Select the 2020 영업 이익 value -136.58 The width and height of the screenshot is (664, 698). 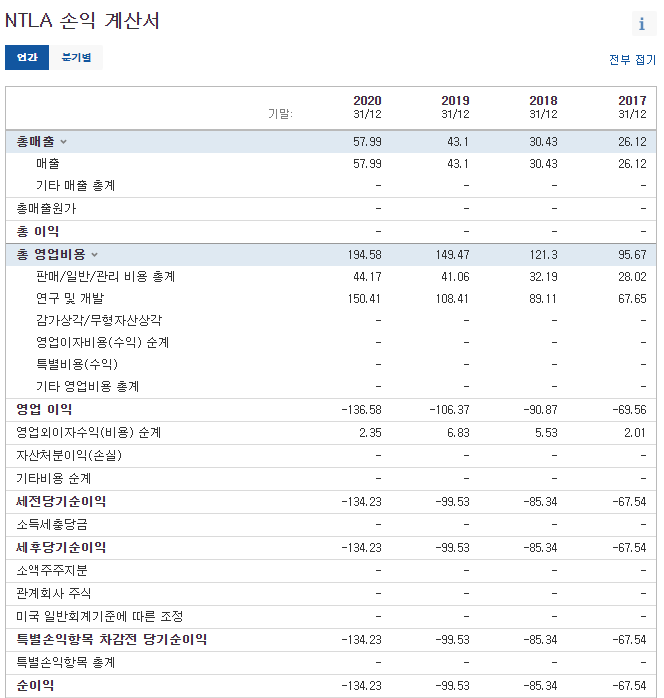pos(361,410)
